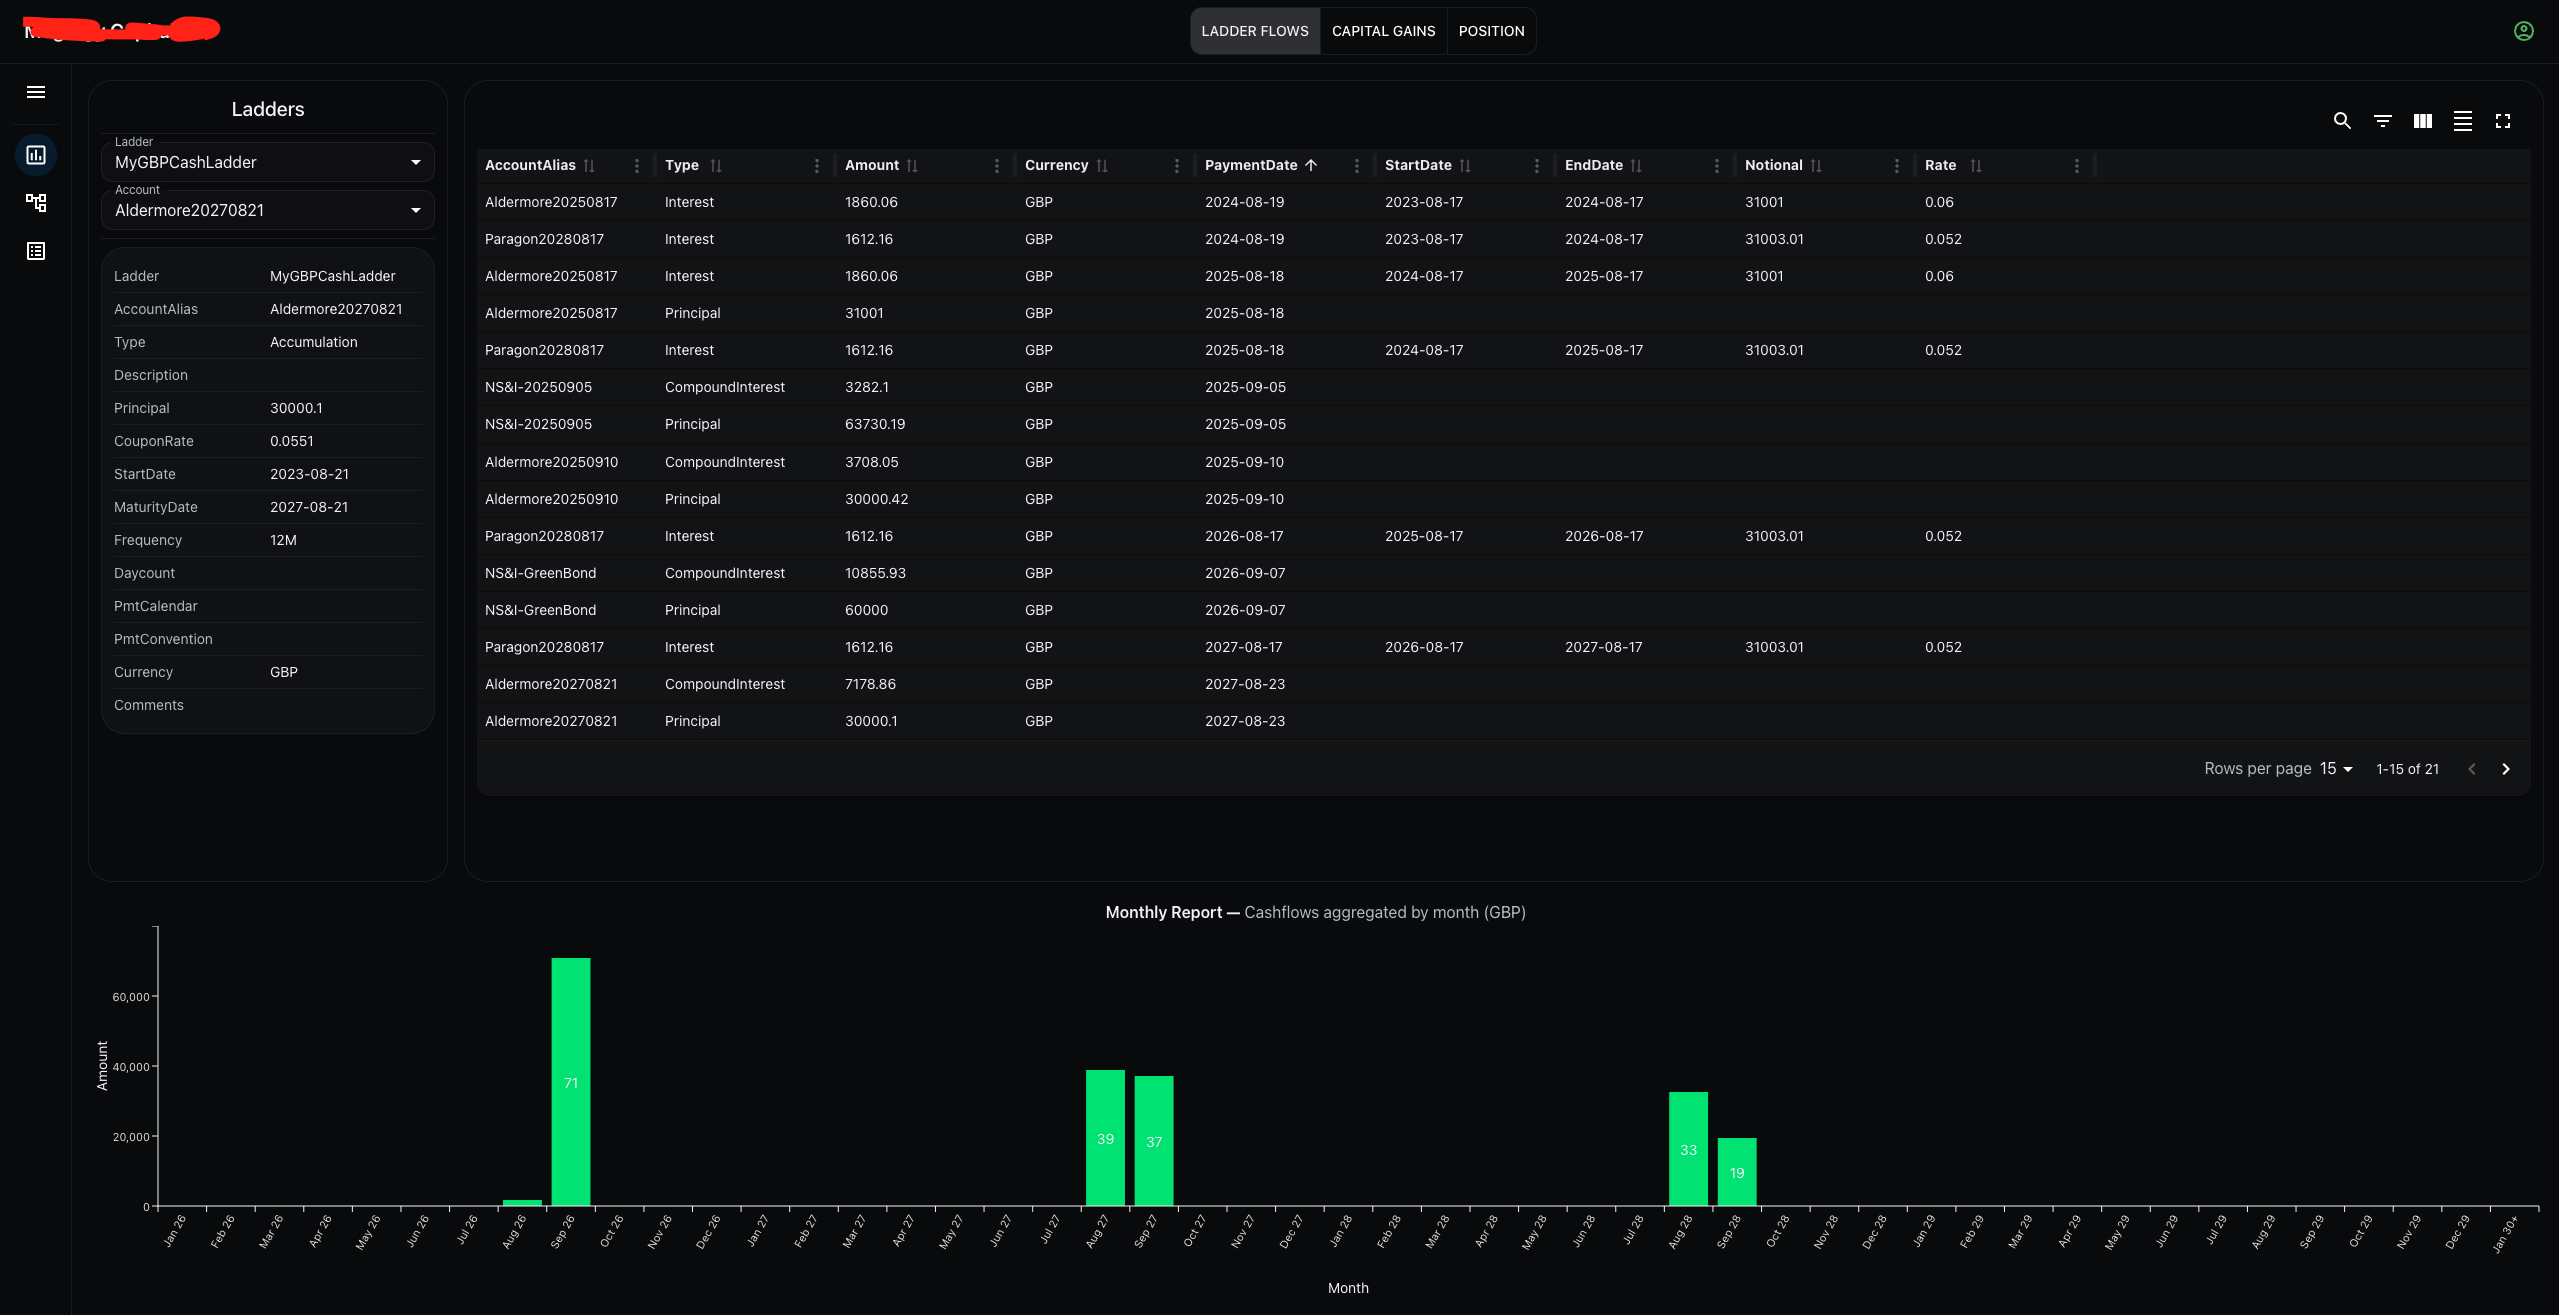Image resolution: width=2559 pixels, height=1315 pixels.
Task: Open the navigation hamburger menu
Action: click(x=36, y=92)
